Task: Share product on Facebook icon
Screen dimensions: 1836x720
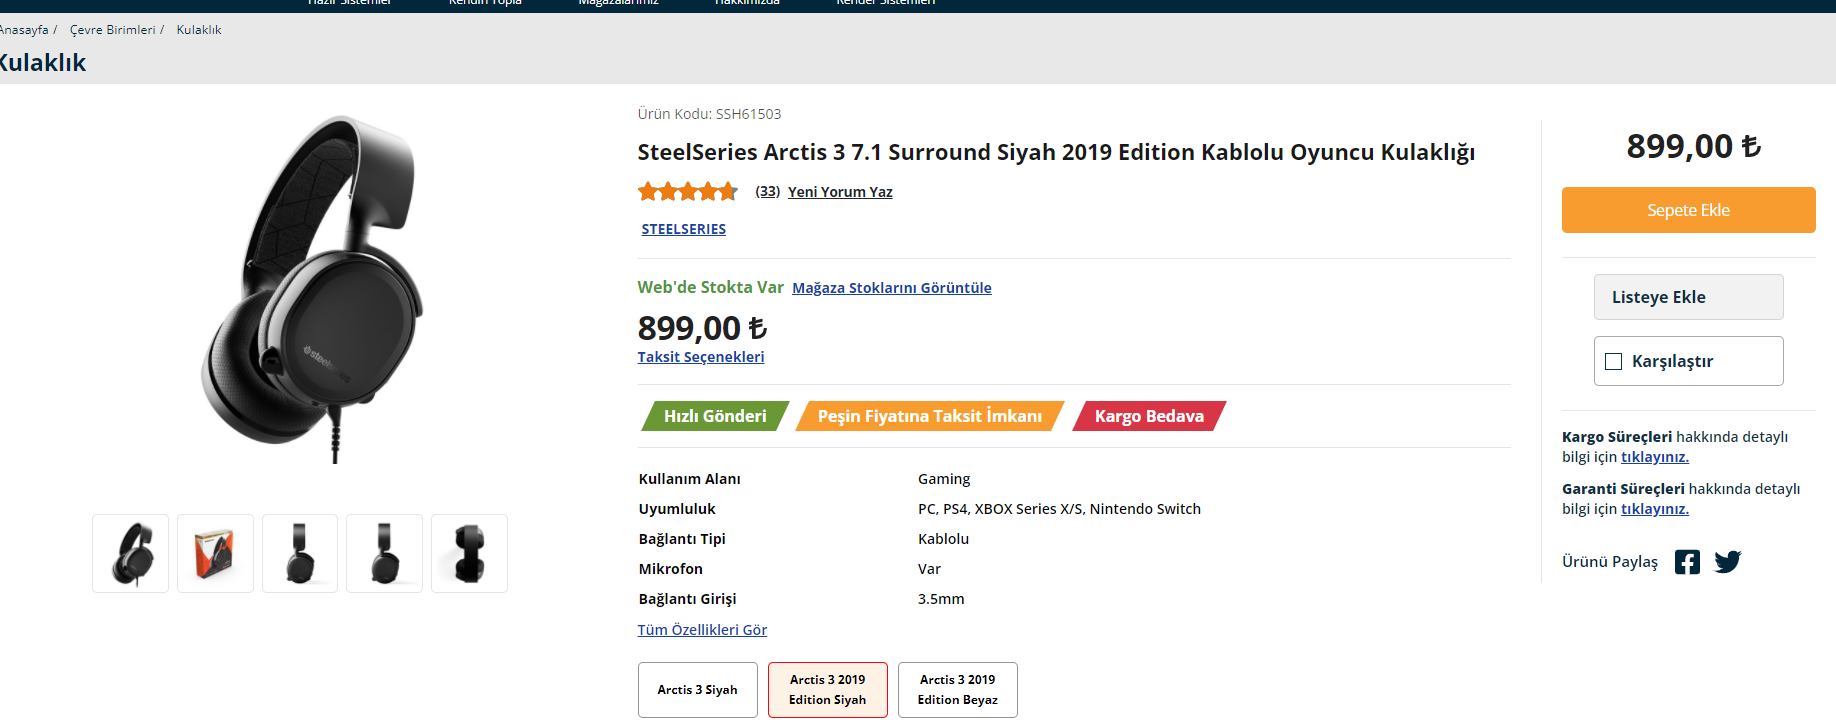Action: 1687,562
